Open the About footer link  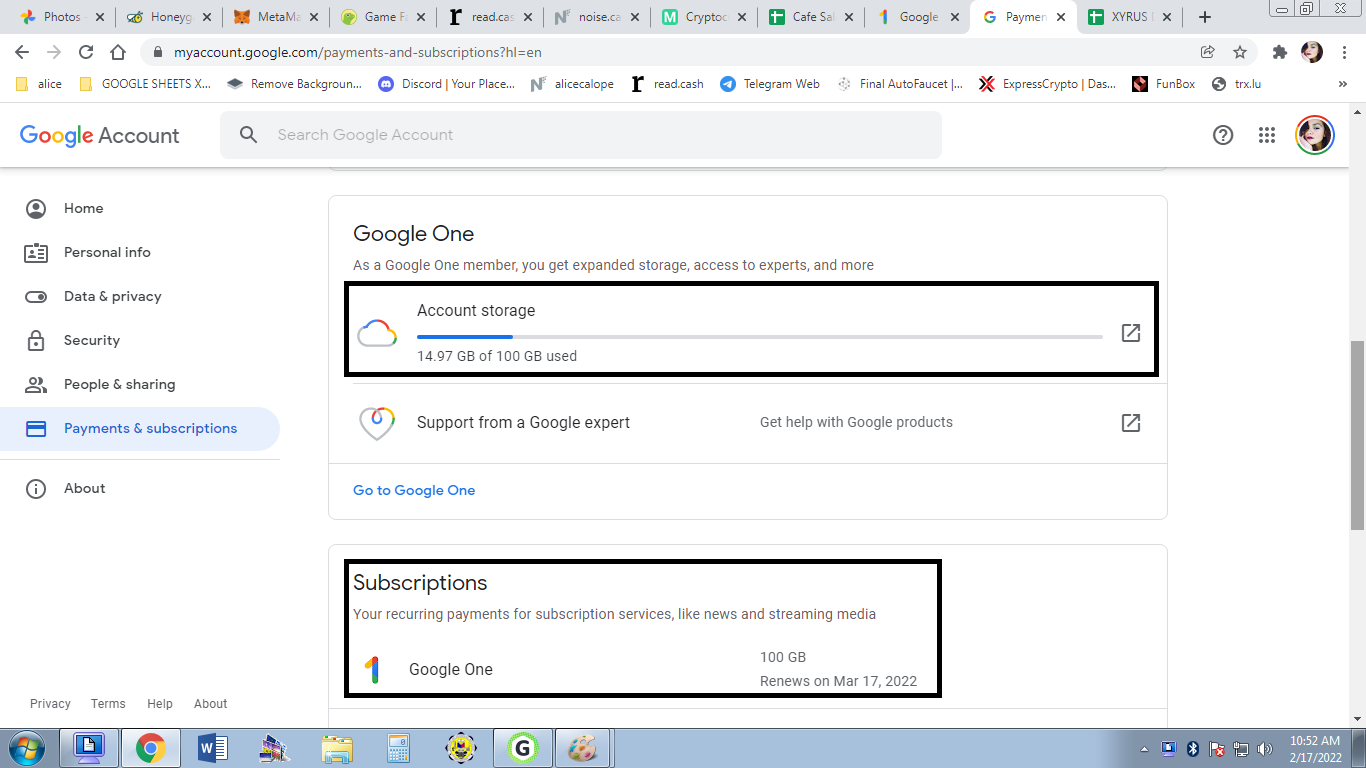coord(211,704)
